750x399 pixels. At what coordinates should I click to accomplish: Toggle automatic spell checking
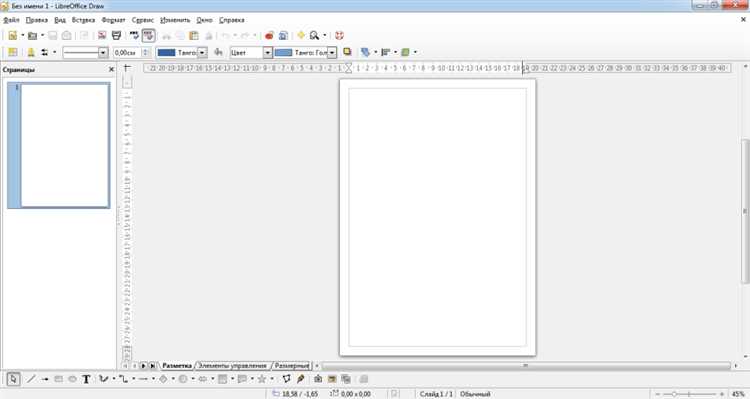click(148, 35)
